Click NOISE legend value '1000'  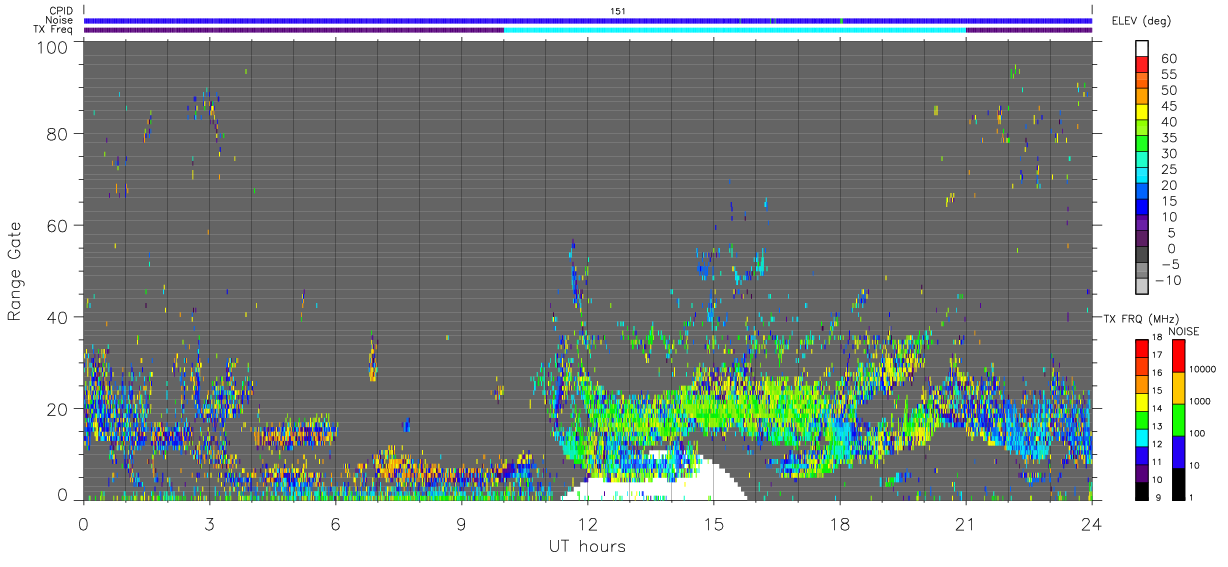pos(1200,401)
